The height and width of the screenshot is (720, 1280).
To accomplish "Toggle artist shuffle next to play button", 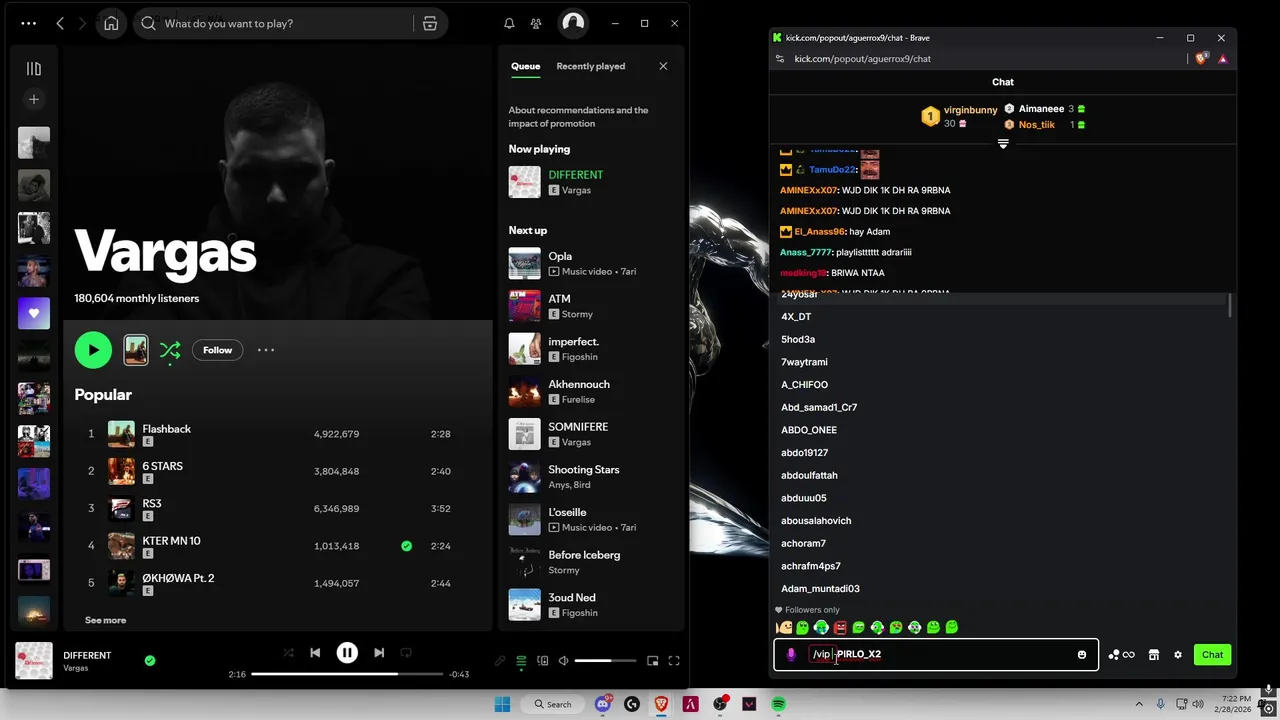I will 170,350.
